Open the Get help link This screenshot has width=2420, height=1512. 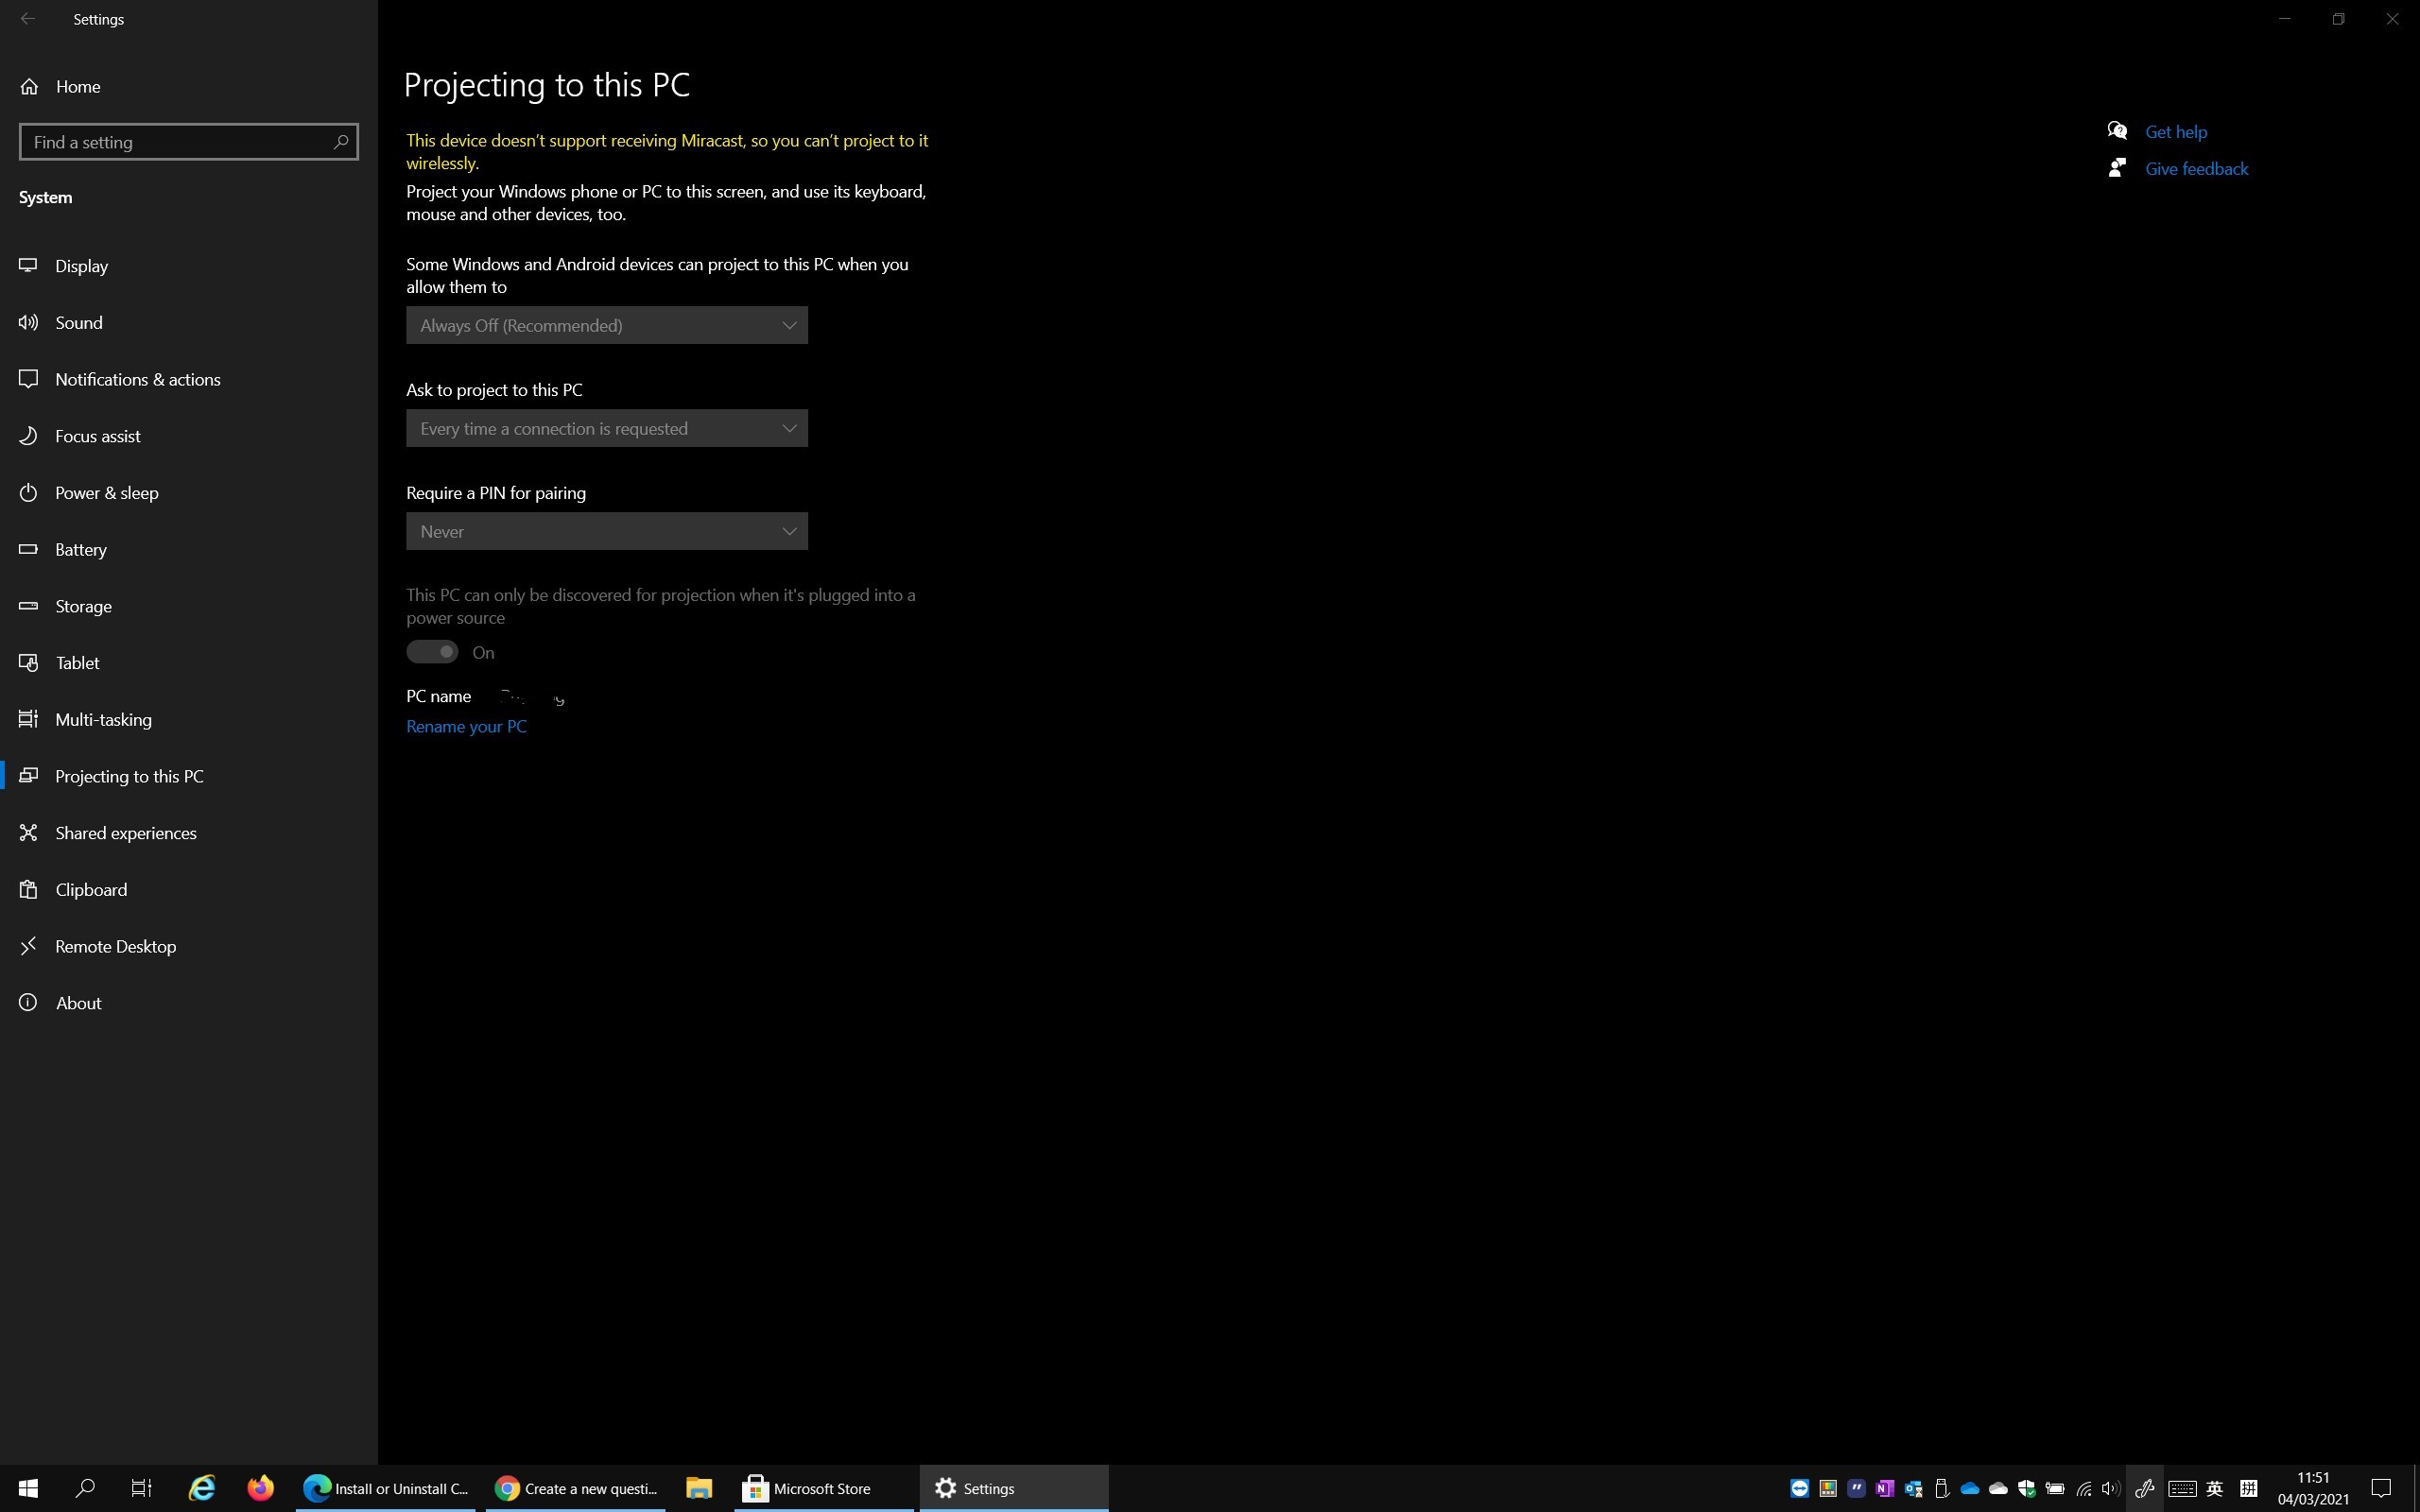(x=2175, y=132)
